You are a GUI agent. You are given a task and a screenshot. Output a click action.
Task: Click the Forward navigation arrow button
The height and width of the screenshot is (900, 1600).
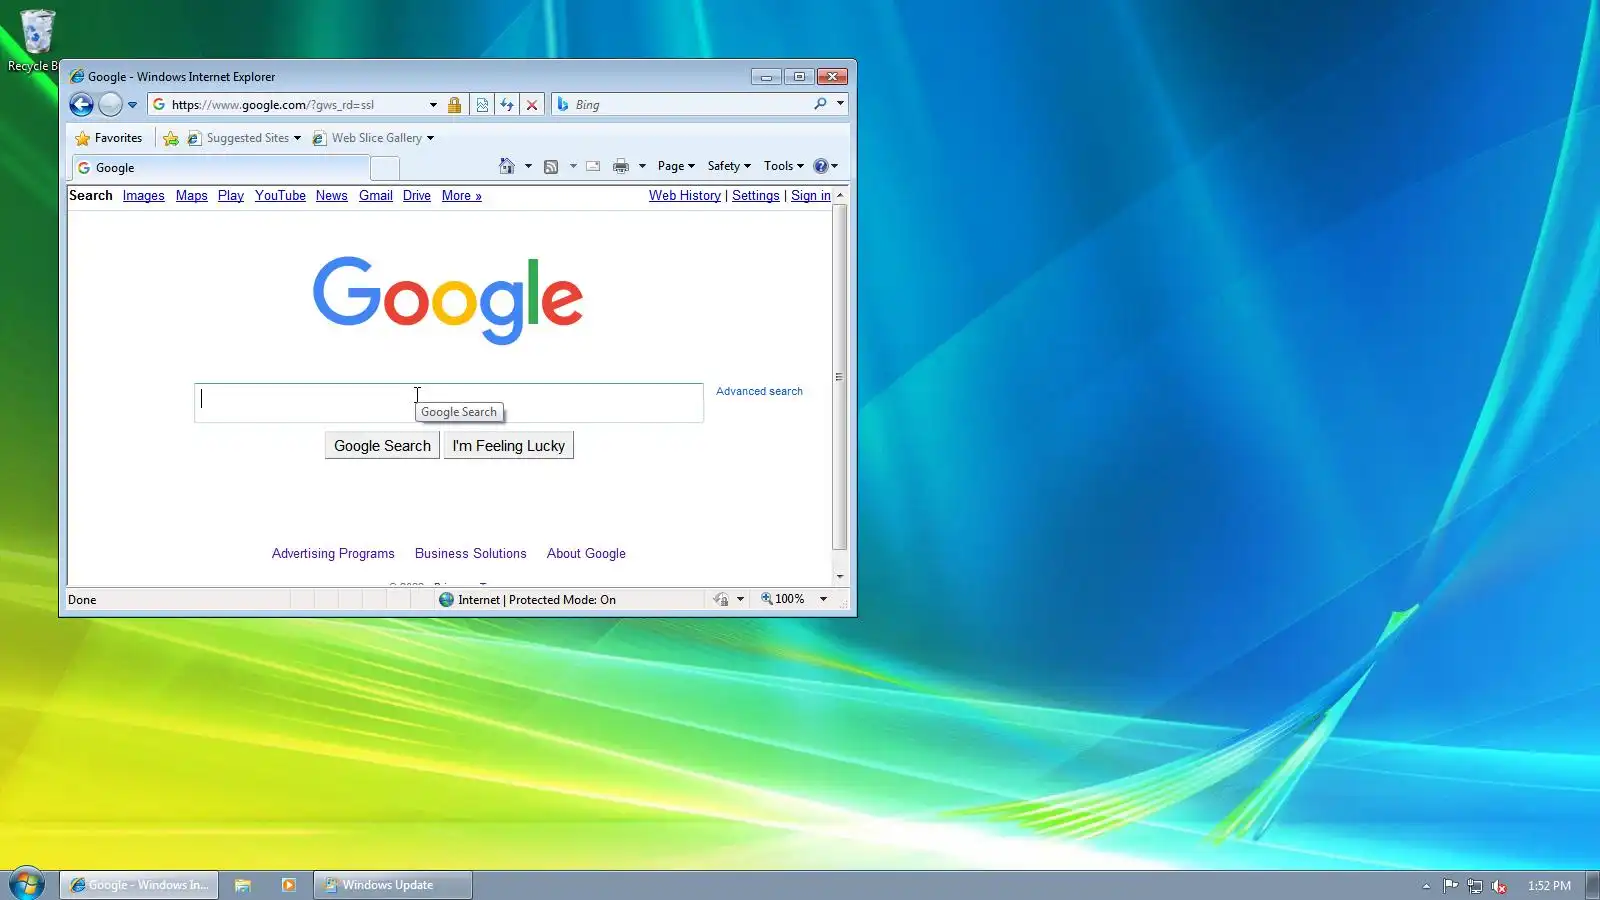[110, 104]
